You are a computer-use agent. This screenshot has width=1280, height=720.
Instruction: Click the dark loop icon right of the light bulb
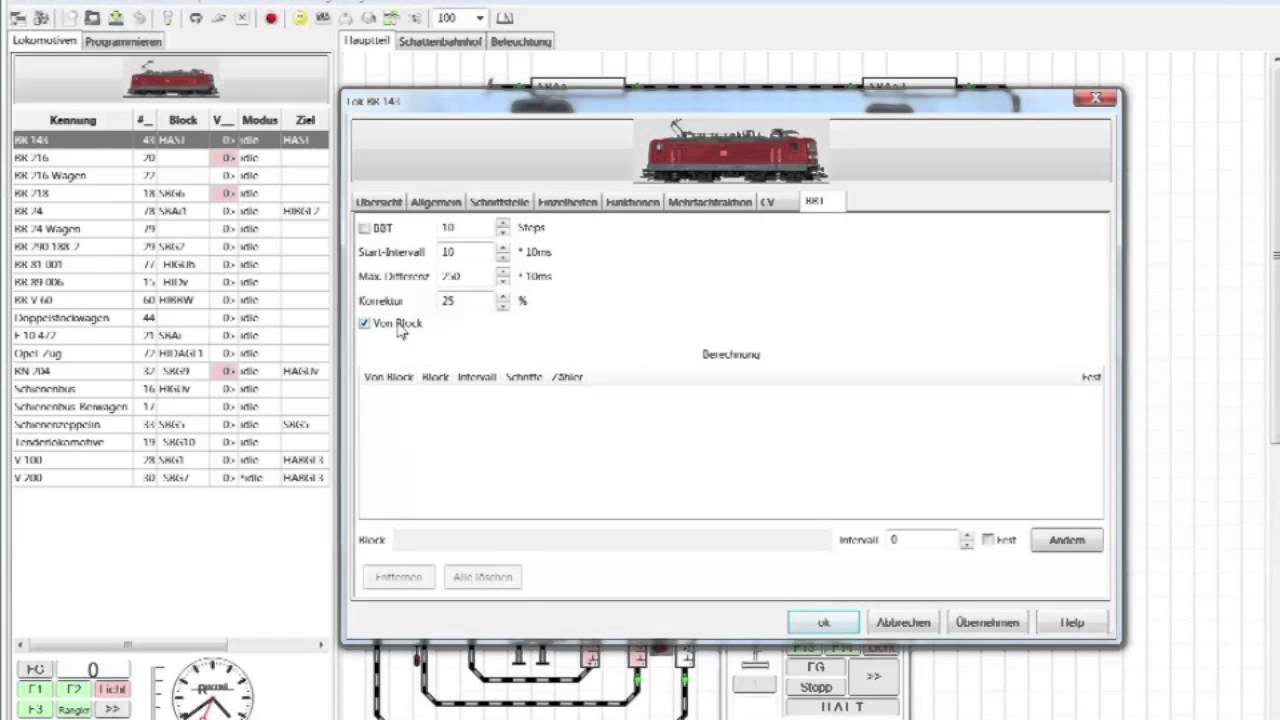[x=196, y=18]
